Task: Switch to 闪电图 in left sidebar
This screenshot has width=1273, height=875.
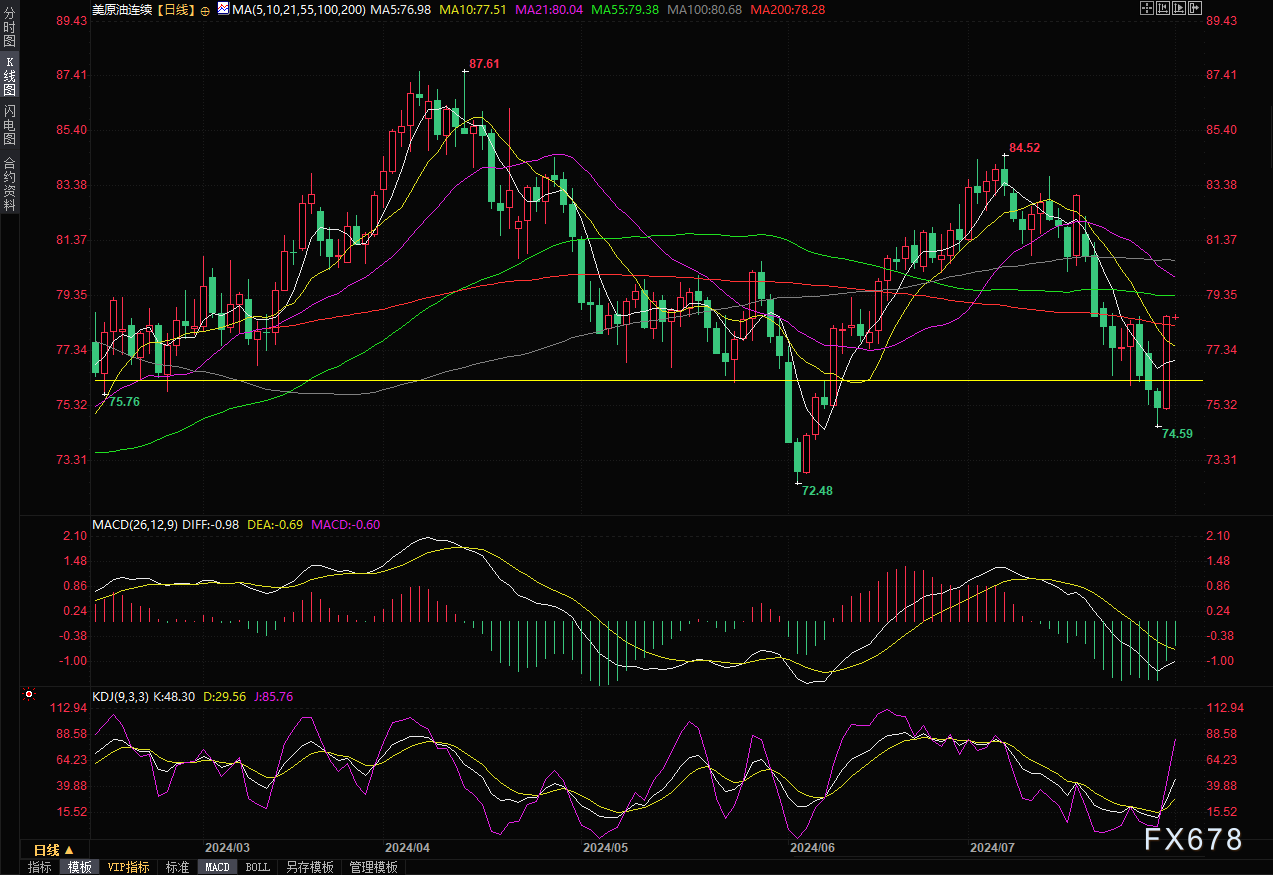Action: coord(9,124)
